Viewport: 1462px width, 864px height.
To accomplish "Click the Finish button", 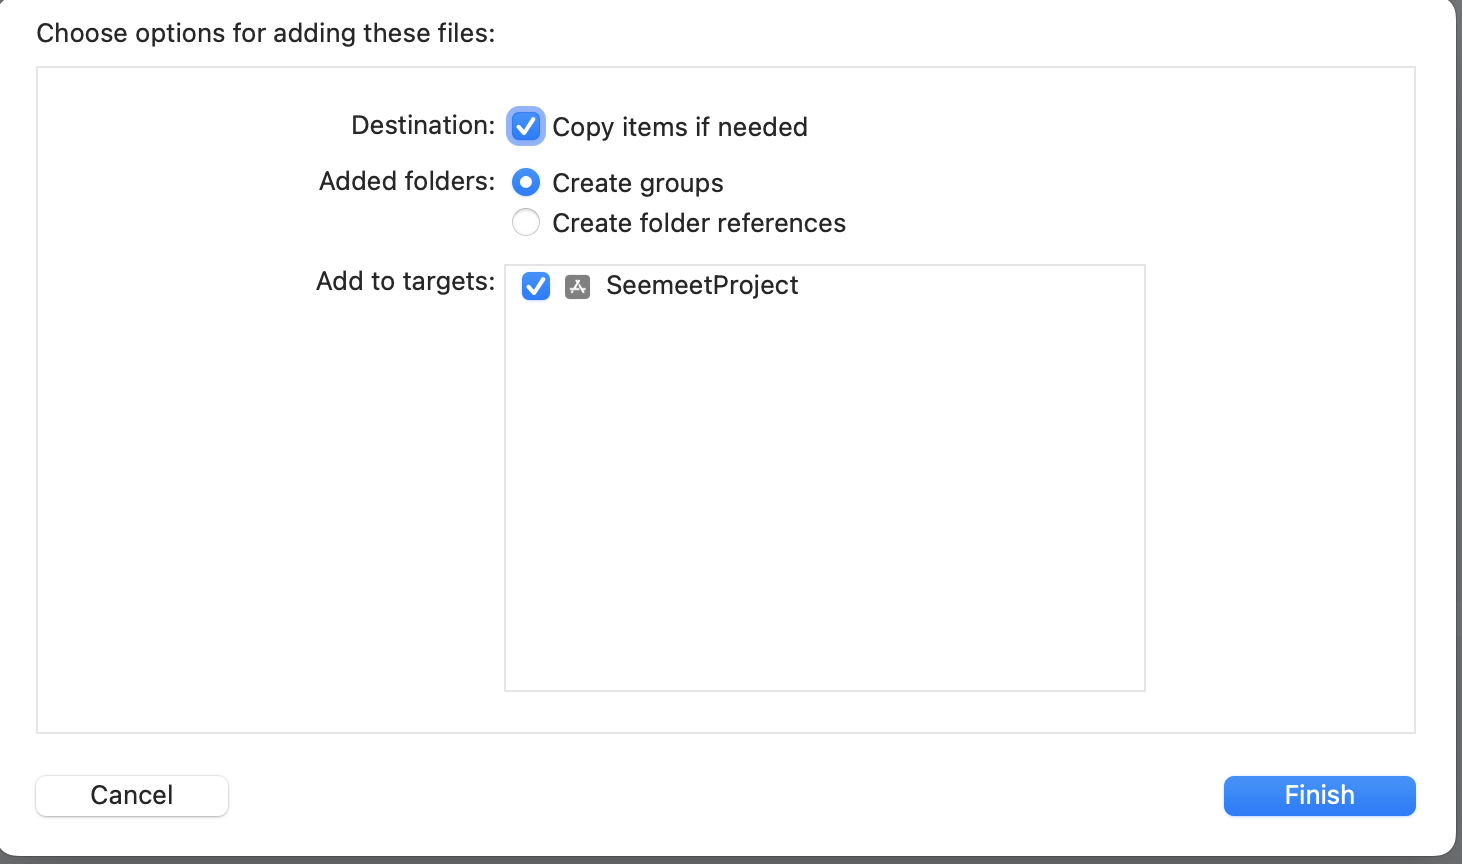I will [x=1319, y=796].
